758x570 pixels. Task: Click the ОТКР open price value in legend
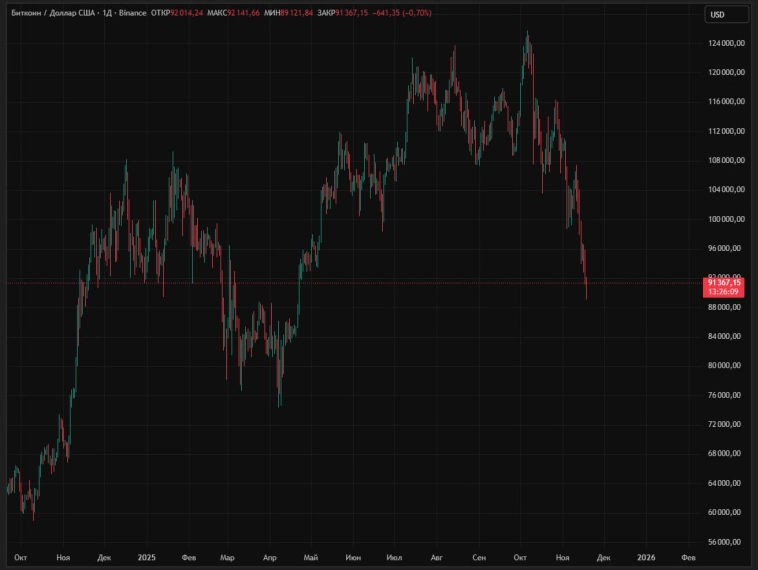pyautogui.click(x=186, y=12)
